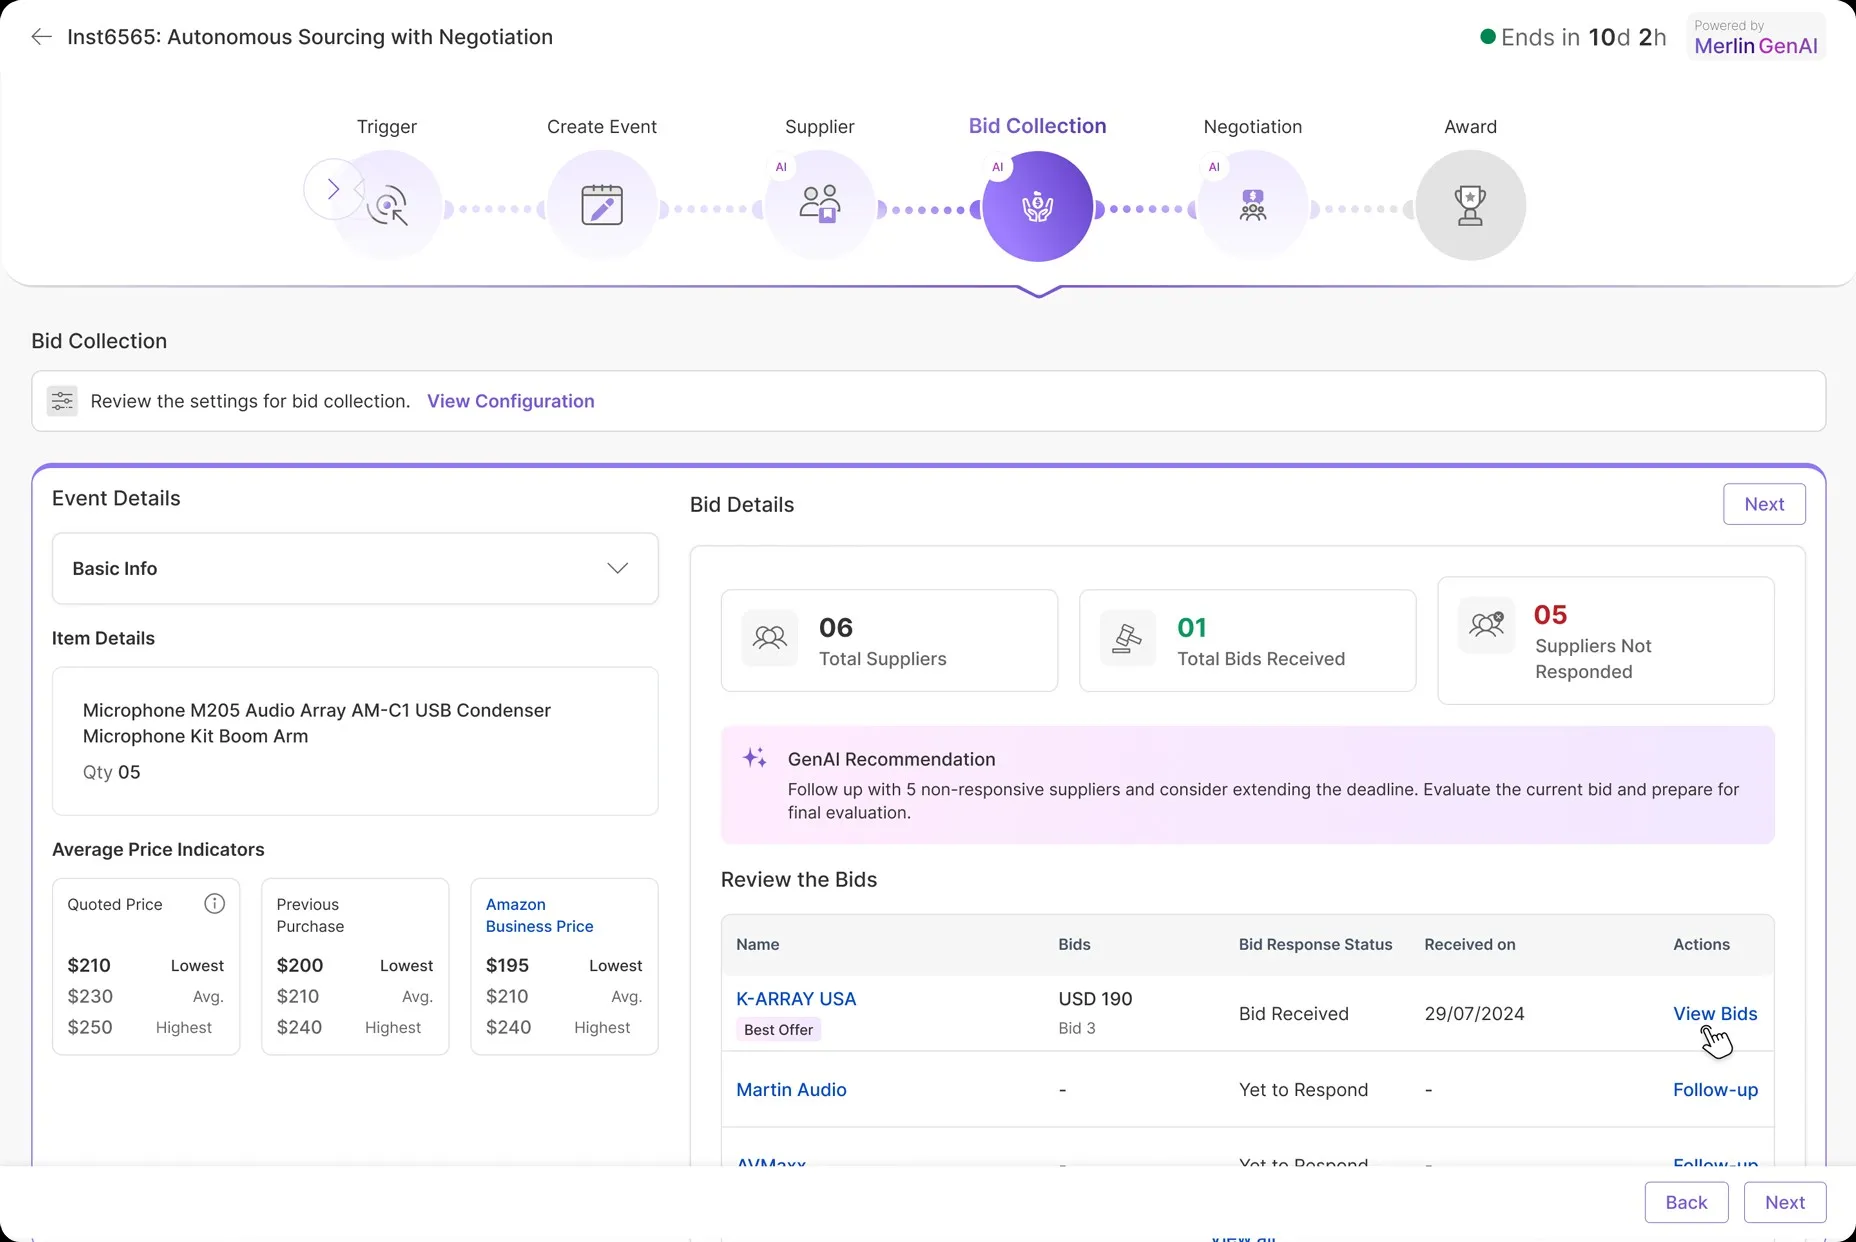Select the Award trophy icon

point(1470,206)
